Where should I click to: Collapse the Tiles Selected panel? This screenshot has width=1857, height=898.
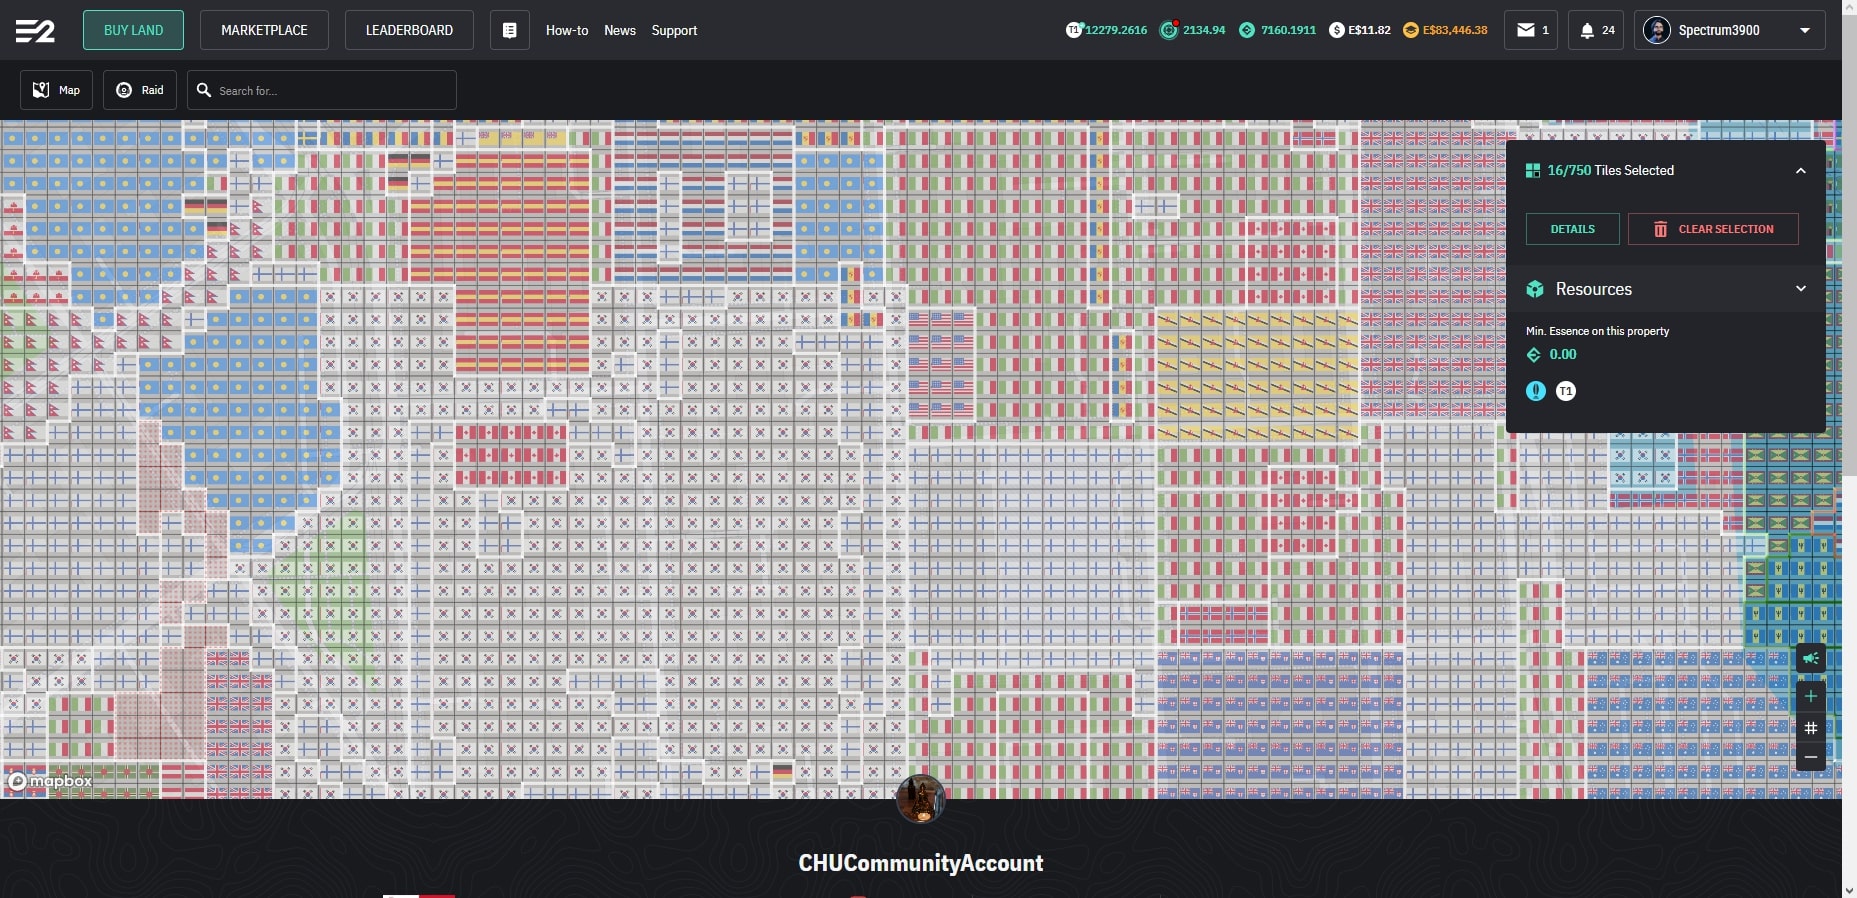click(1800, 171)
